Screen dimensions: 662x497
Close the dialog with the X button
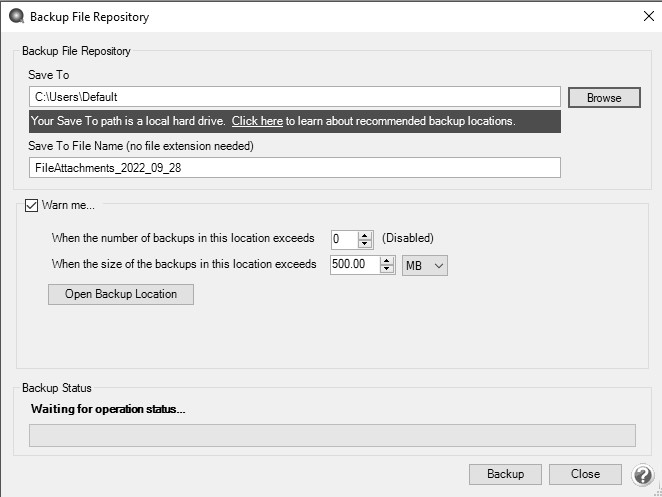click(x=647, y=16)
